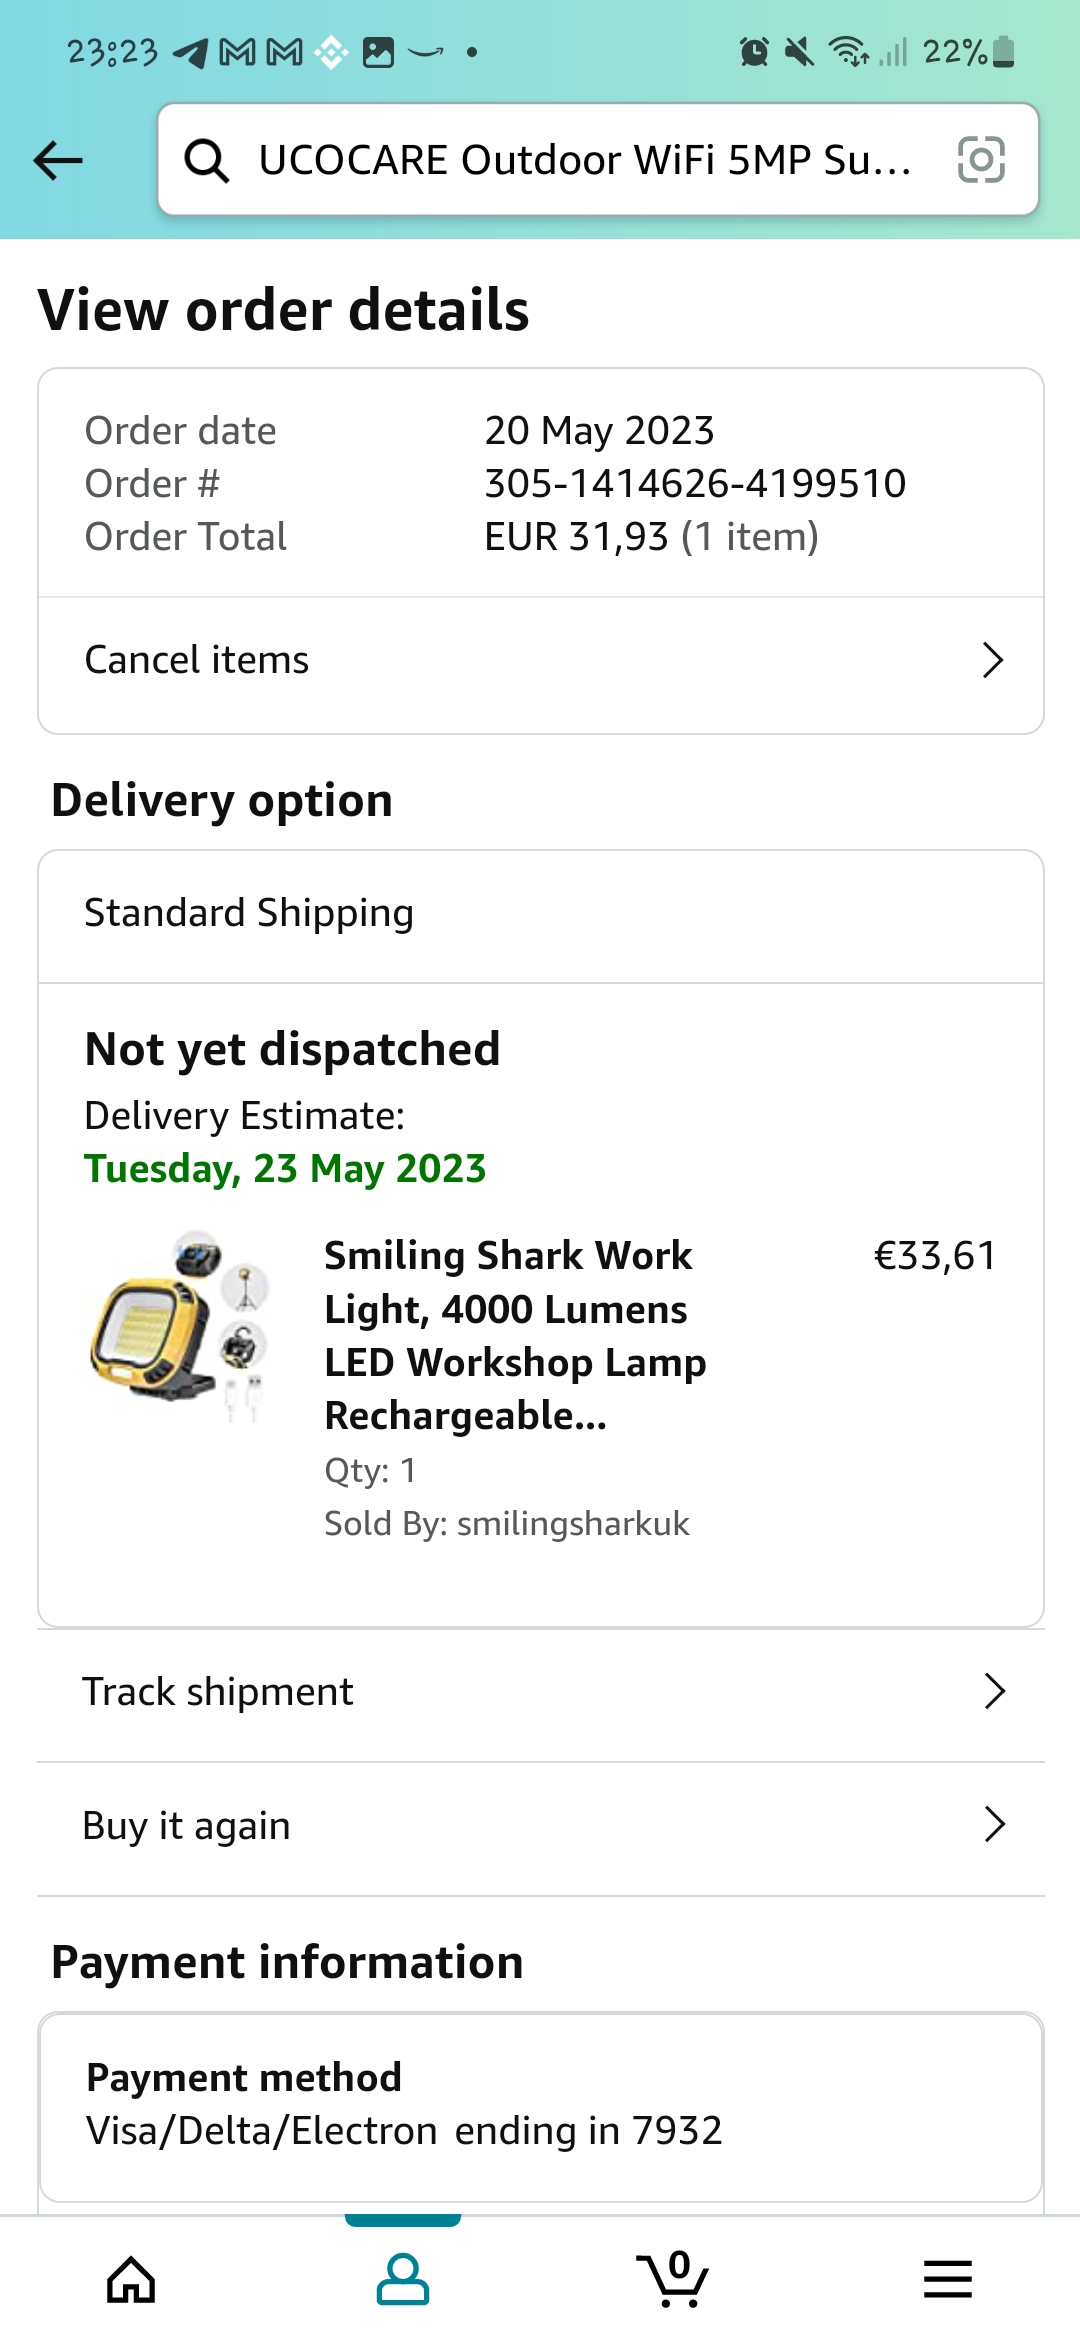Expand the Cancel items chevron

coord(992,660)
